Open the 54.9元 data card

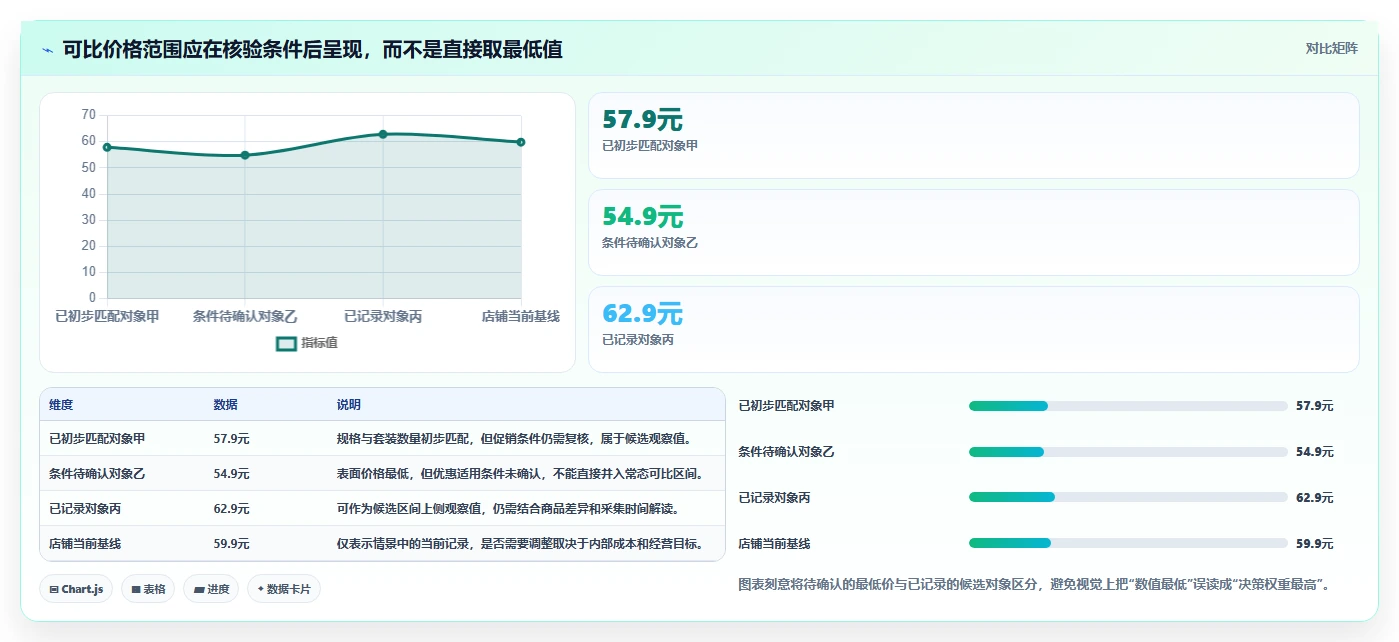[x=973, y=232]
